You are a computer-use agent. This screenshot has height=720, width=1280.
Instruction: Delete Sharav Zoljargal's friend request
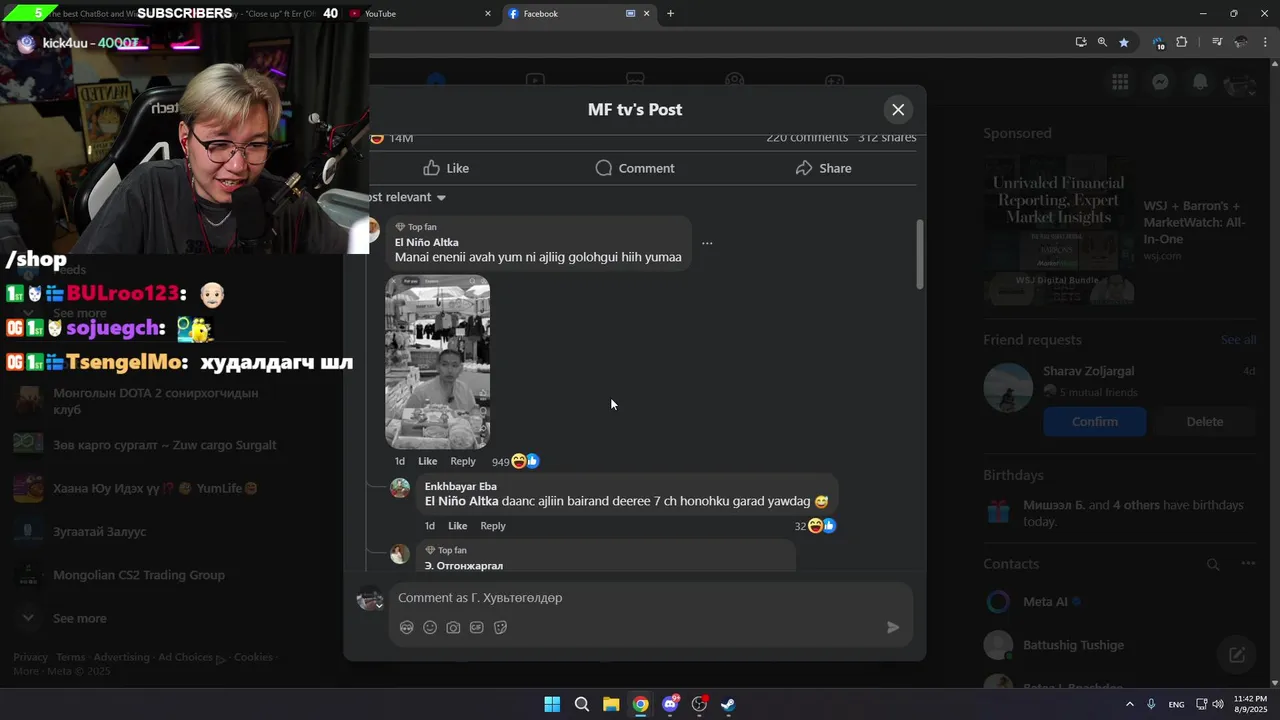(1205, 422)
